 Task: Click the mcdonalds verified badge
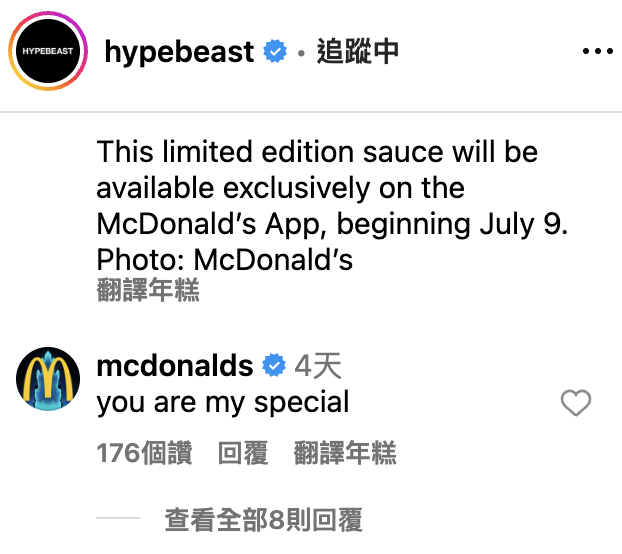[x=274, y=365]
